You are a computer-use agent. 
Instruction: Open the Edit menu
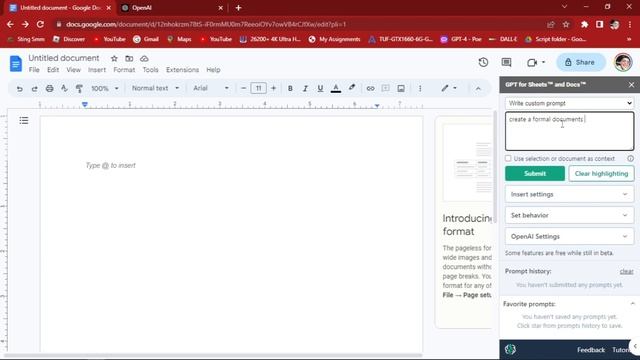53,70
